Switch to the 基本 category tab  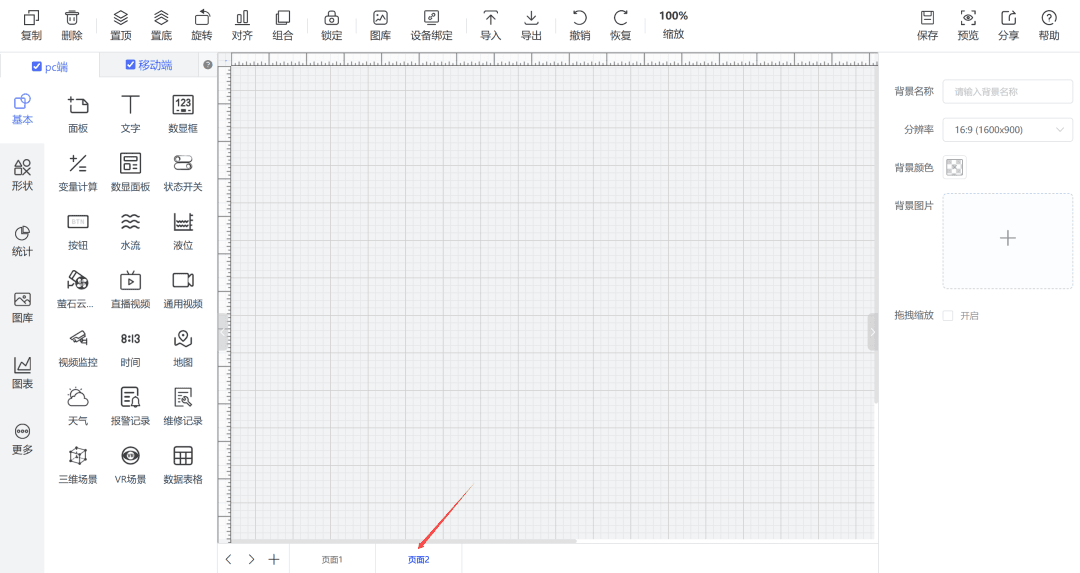[22, 110]
